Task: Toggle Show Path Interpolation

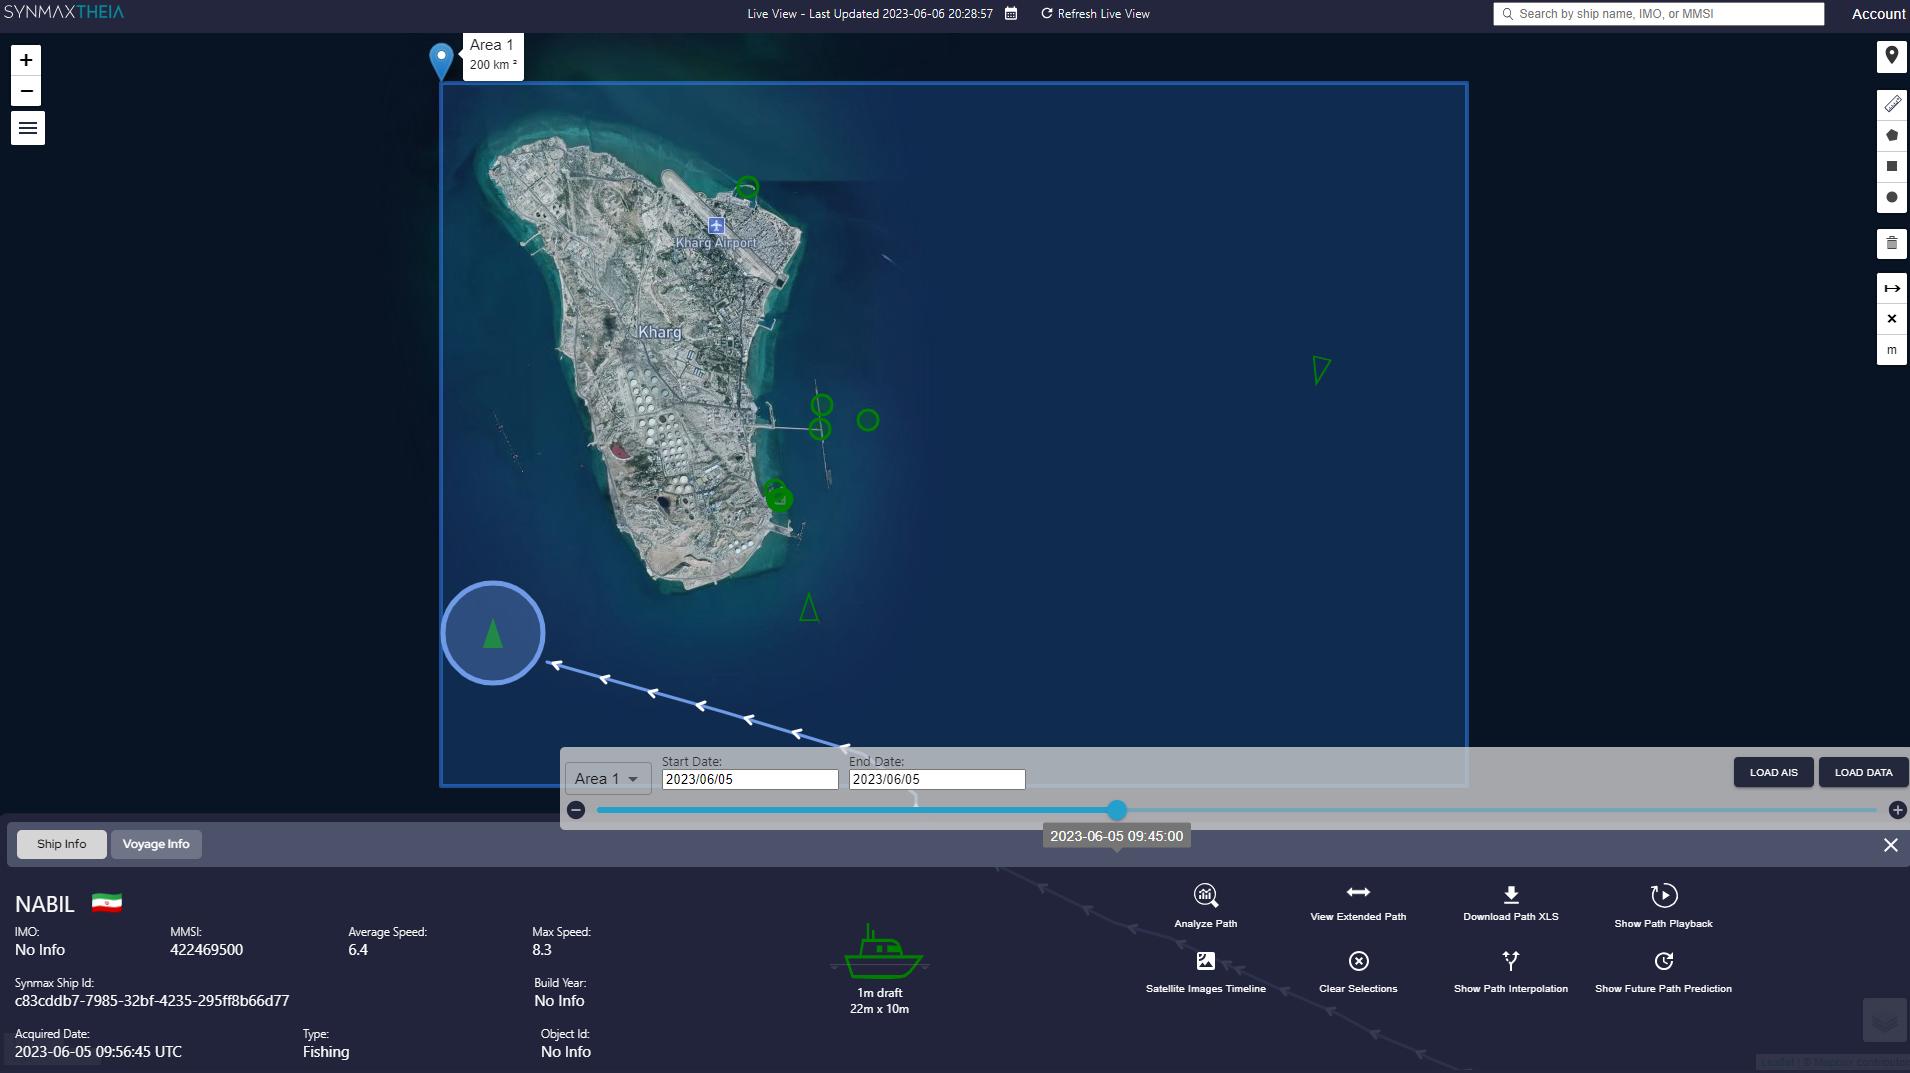Action: pos(1510,962)
